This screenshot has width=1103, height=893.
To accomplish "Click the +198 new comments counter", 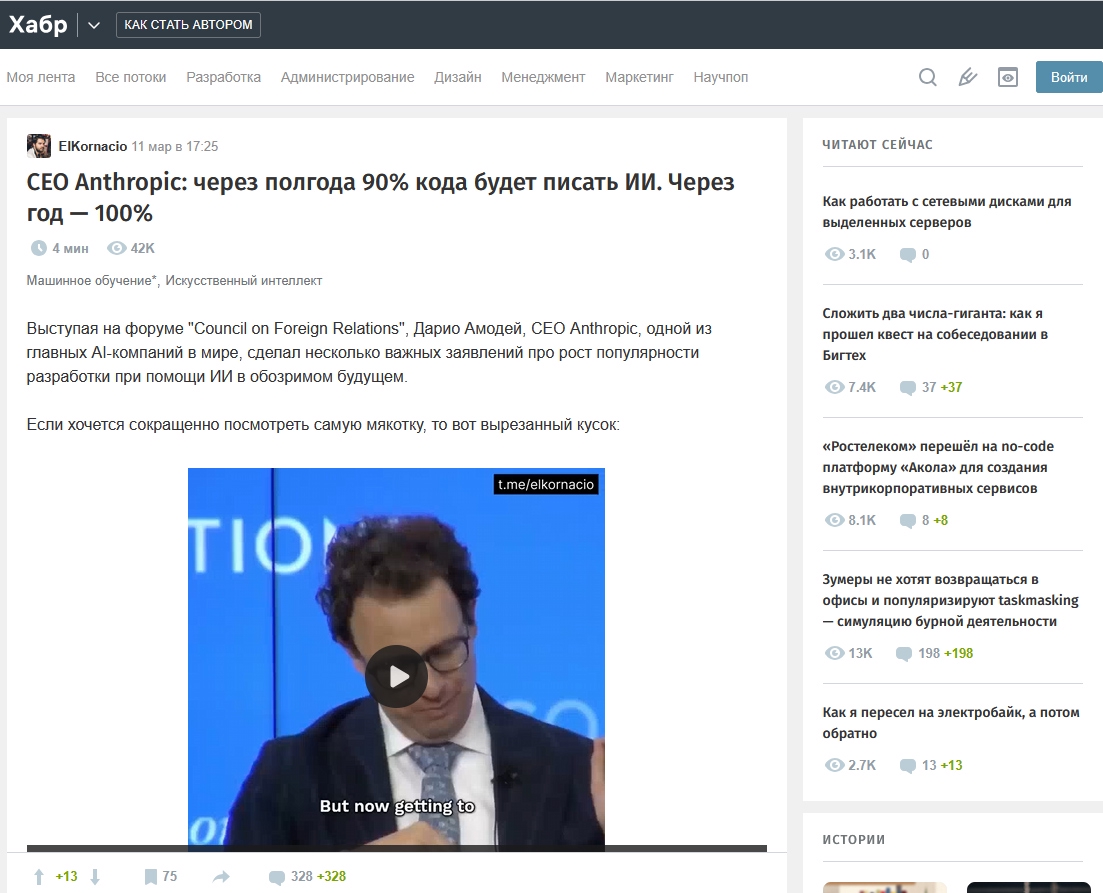I will pyautogui.click(x=958, y=653).
